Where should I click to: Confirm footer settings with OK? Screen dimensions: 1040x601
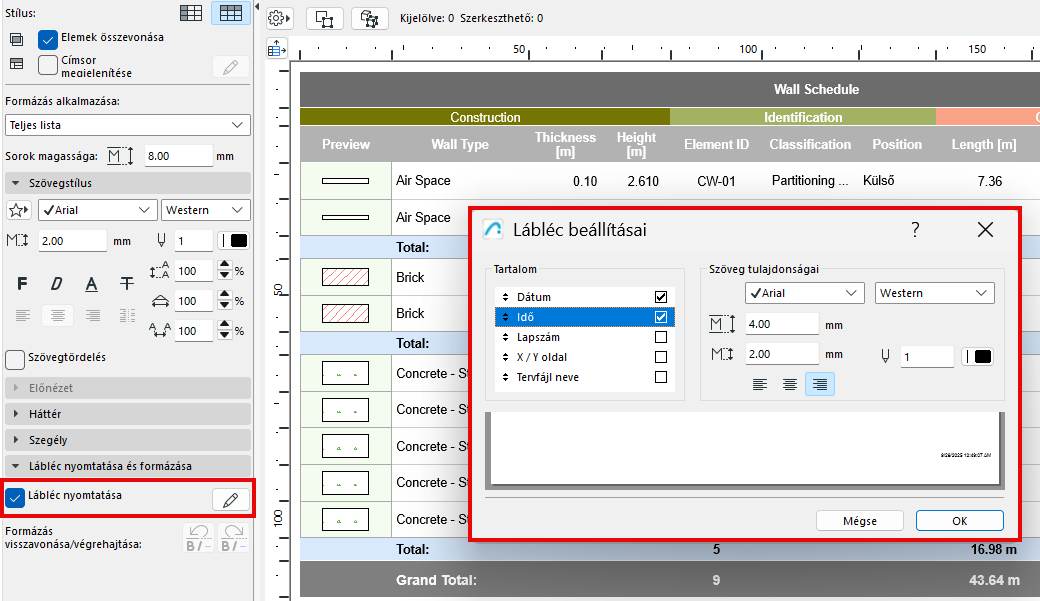tap(958, 520)
